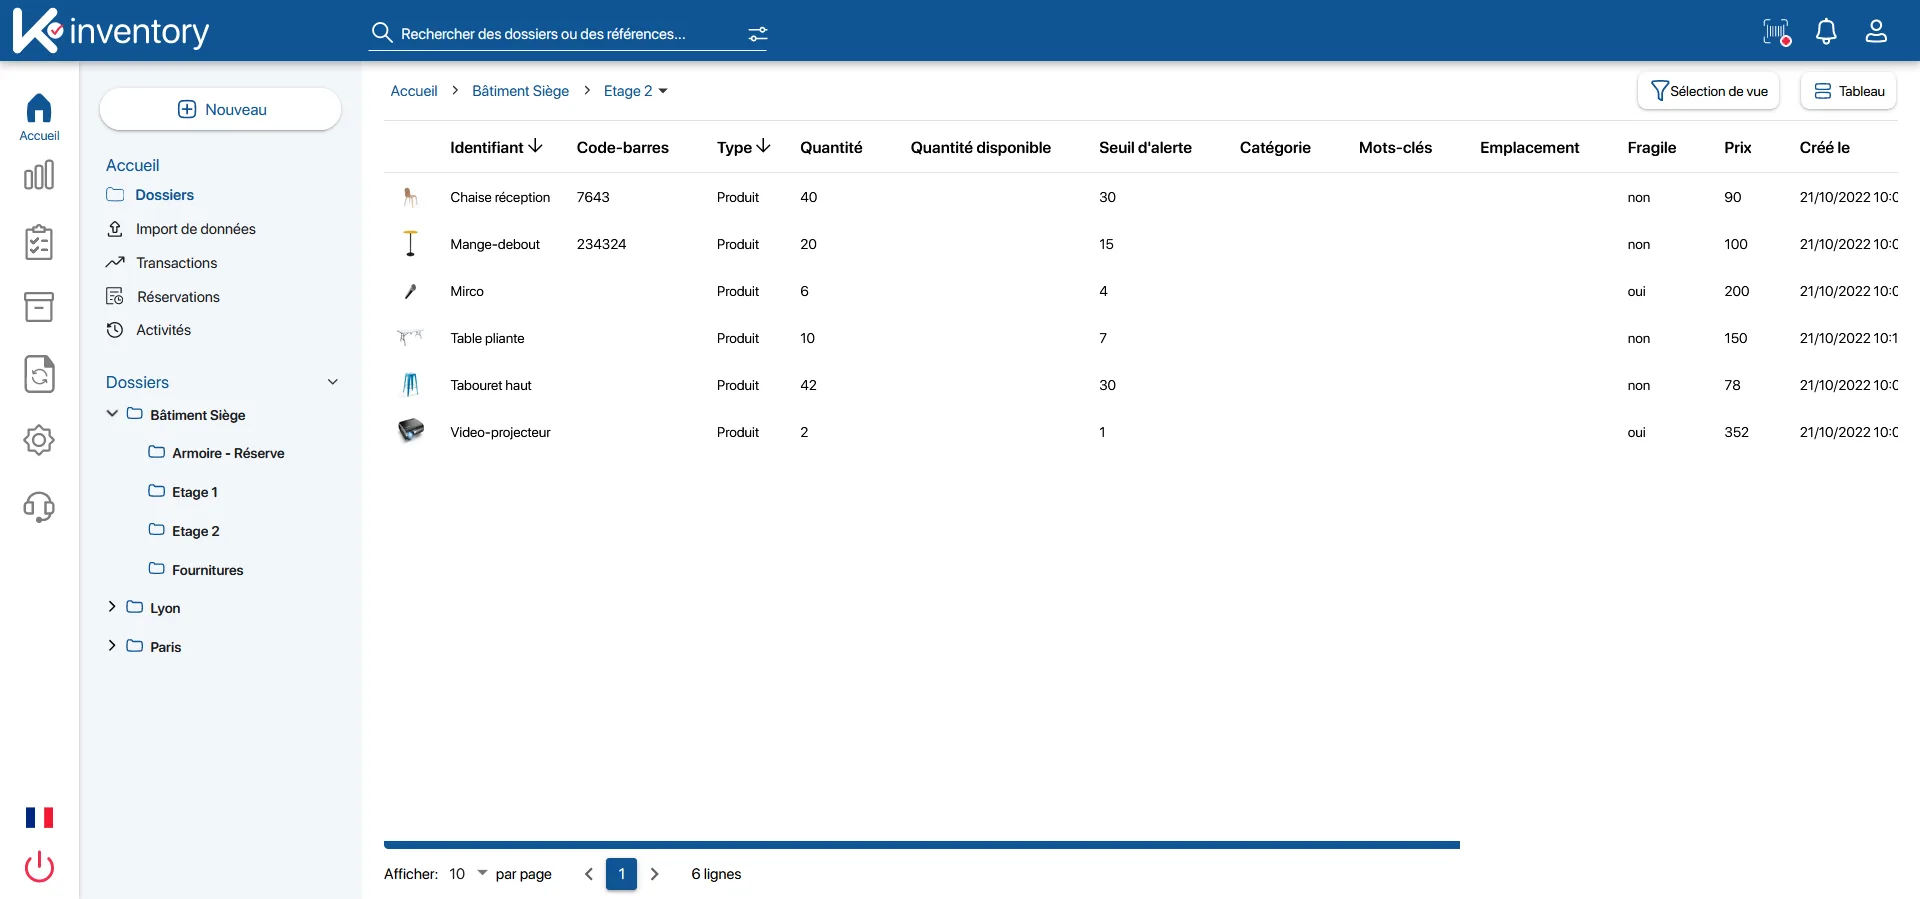The image size is (1920, 899).
Task: Open the search filter sliders icon
Action: click(758, 35)
